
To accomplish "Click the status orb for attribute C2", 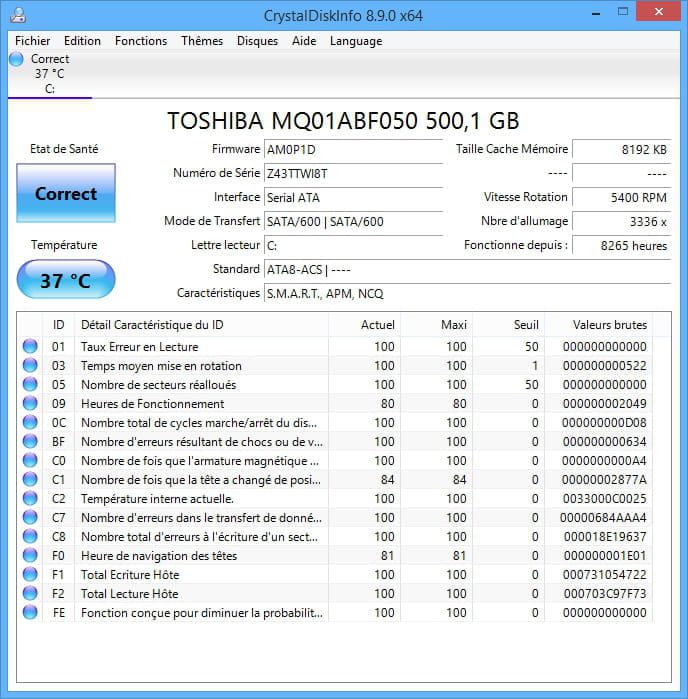I will pos(30,498).
